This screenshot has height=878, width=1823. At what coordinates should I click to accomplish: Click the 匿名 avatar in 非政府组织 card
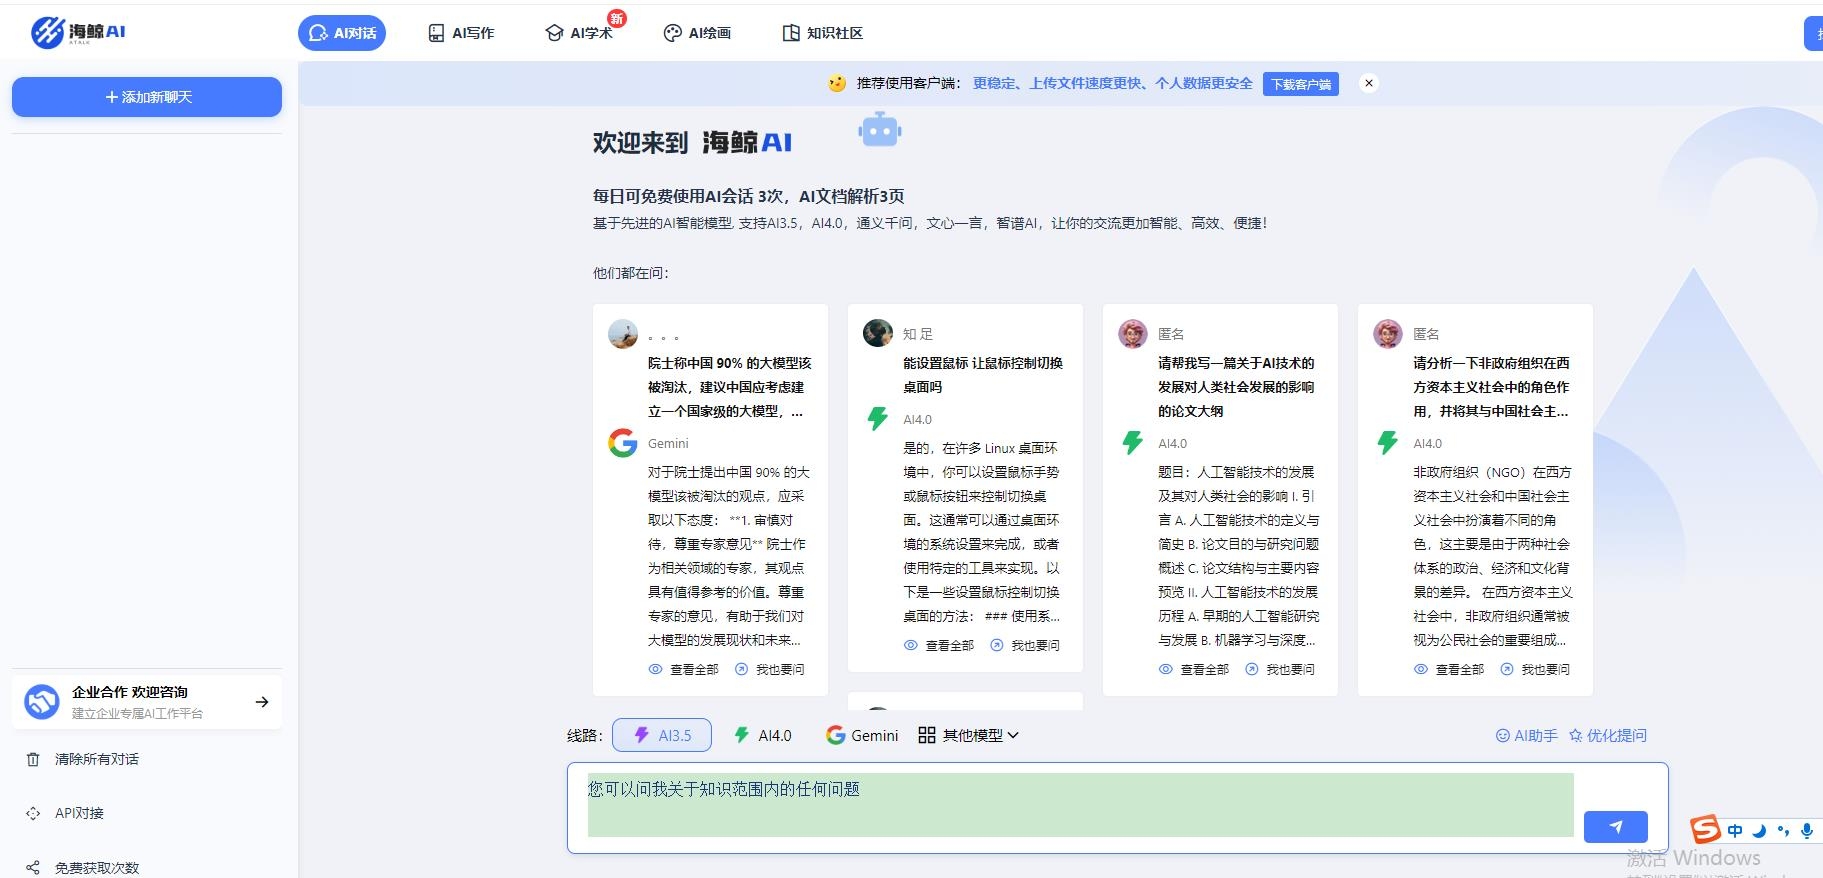click(x=1388, y=334)
